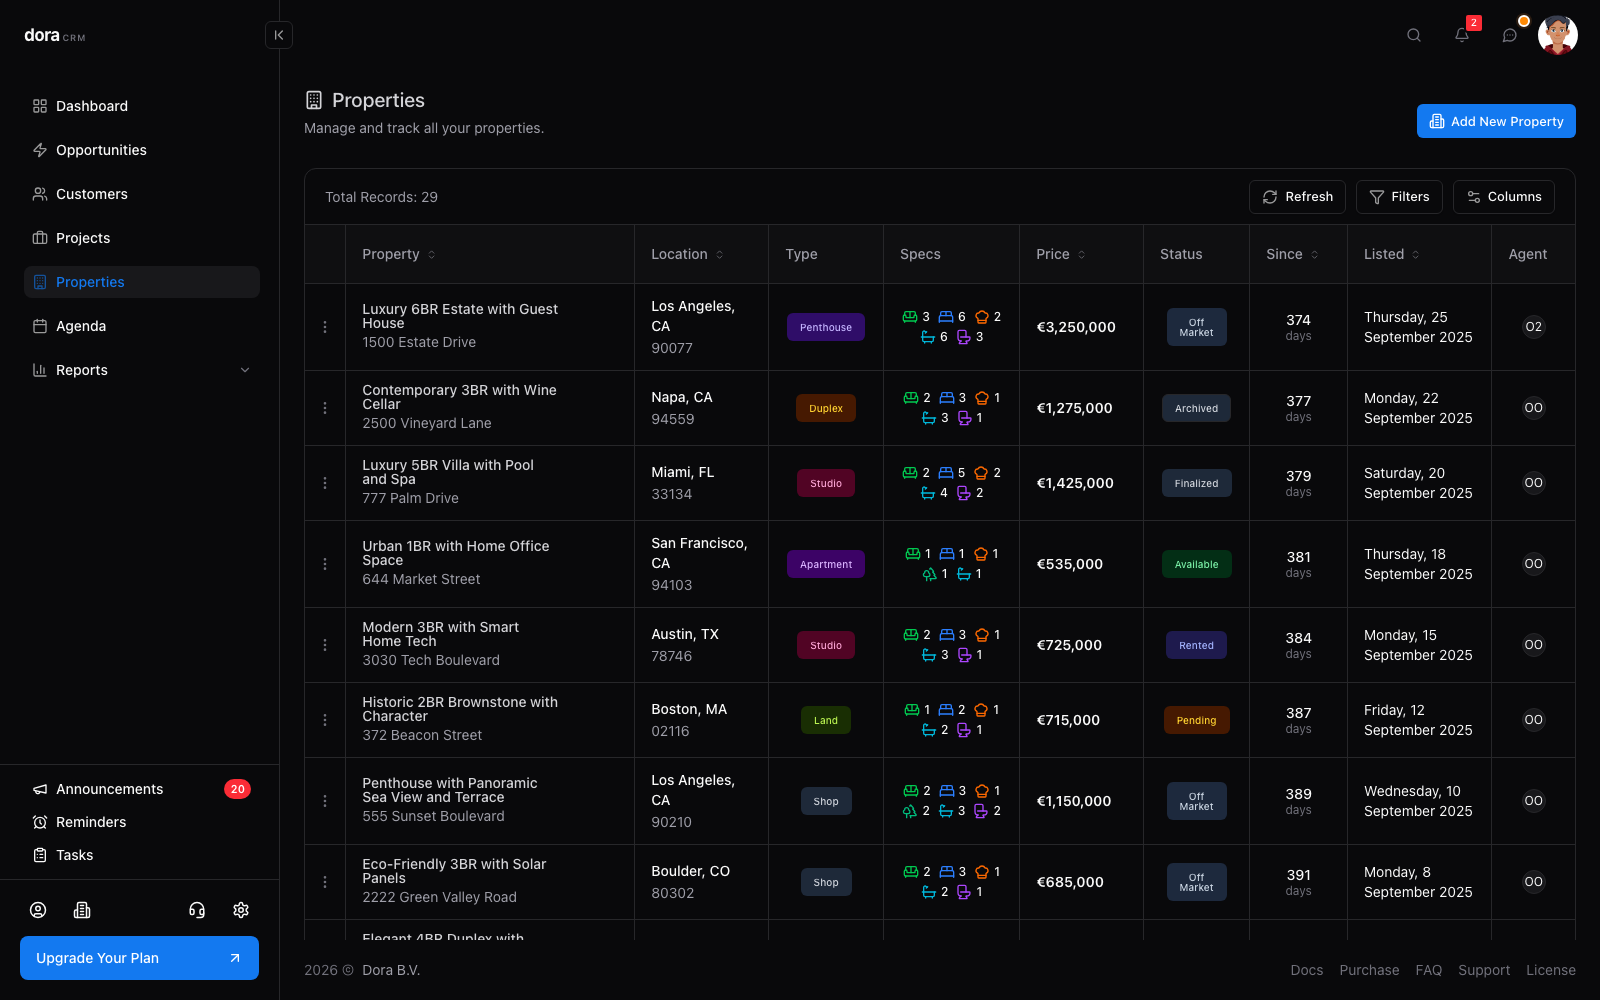Collapse the sidebar with the arrow icon
Viewport: 1600px width, 1000px height.
click(x=279, y=35)
